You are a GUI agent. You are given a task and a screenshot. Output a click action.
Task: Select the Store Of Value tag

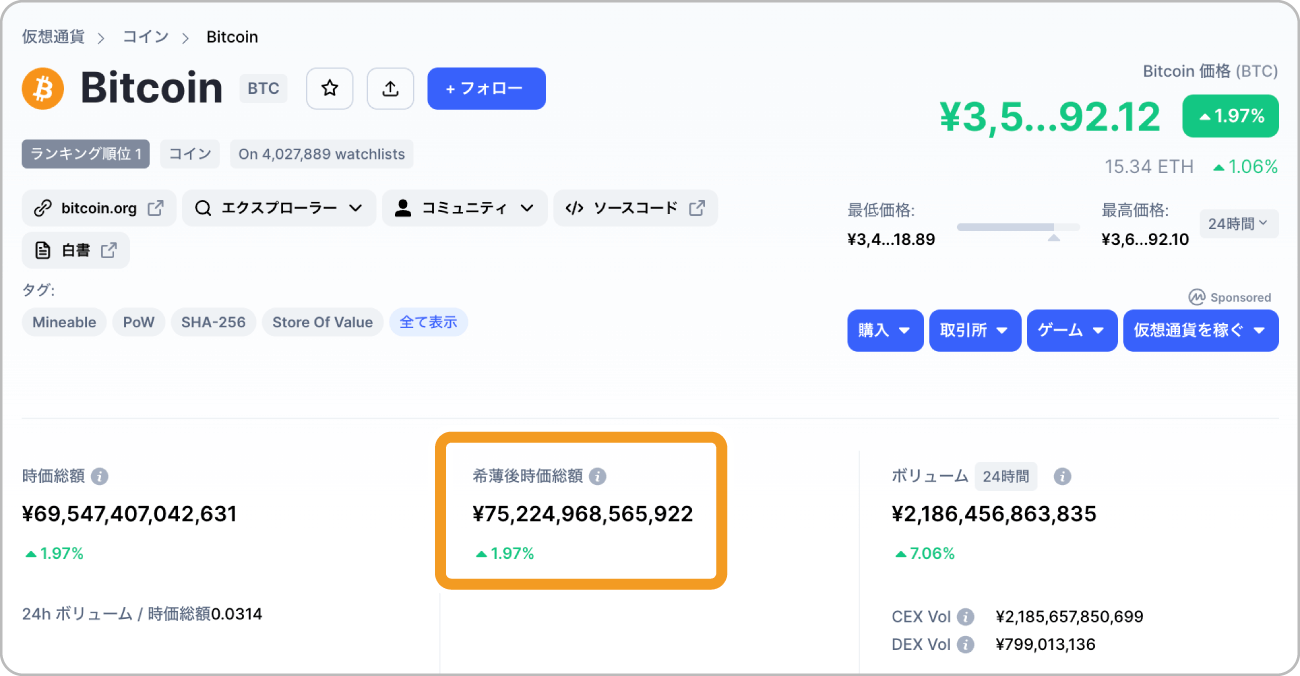[x=322, y=322]
